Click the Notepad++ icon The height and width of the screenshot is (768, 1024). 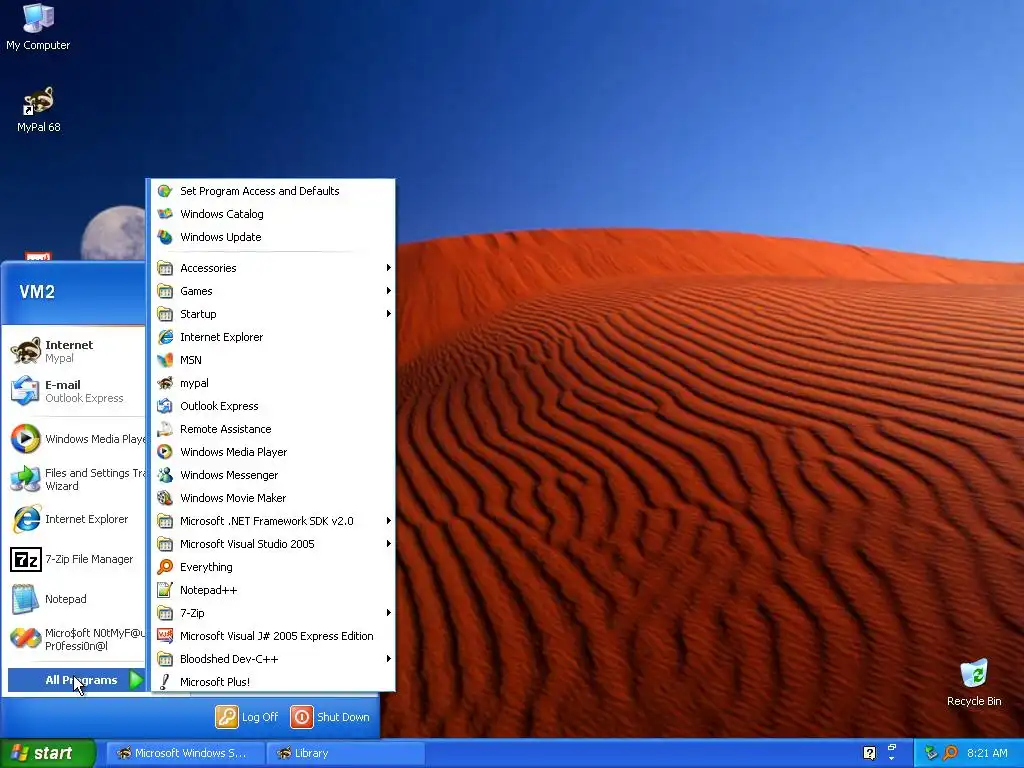coord(165,590)
